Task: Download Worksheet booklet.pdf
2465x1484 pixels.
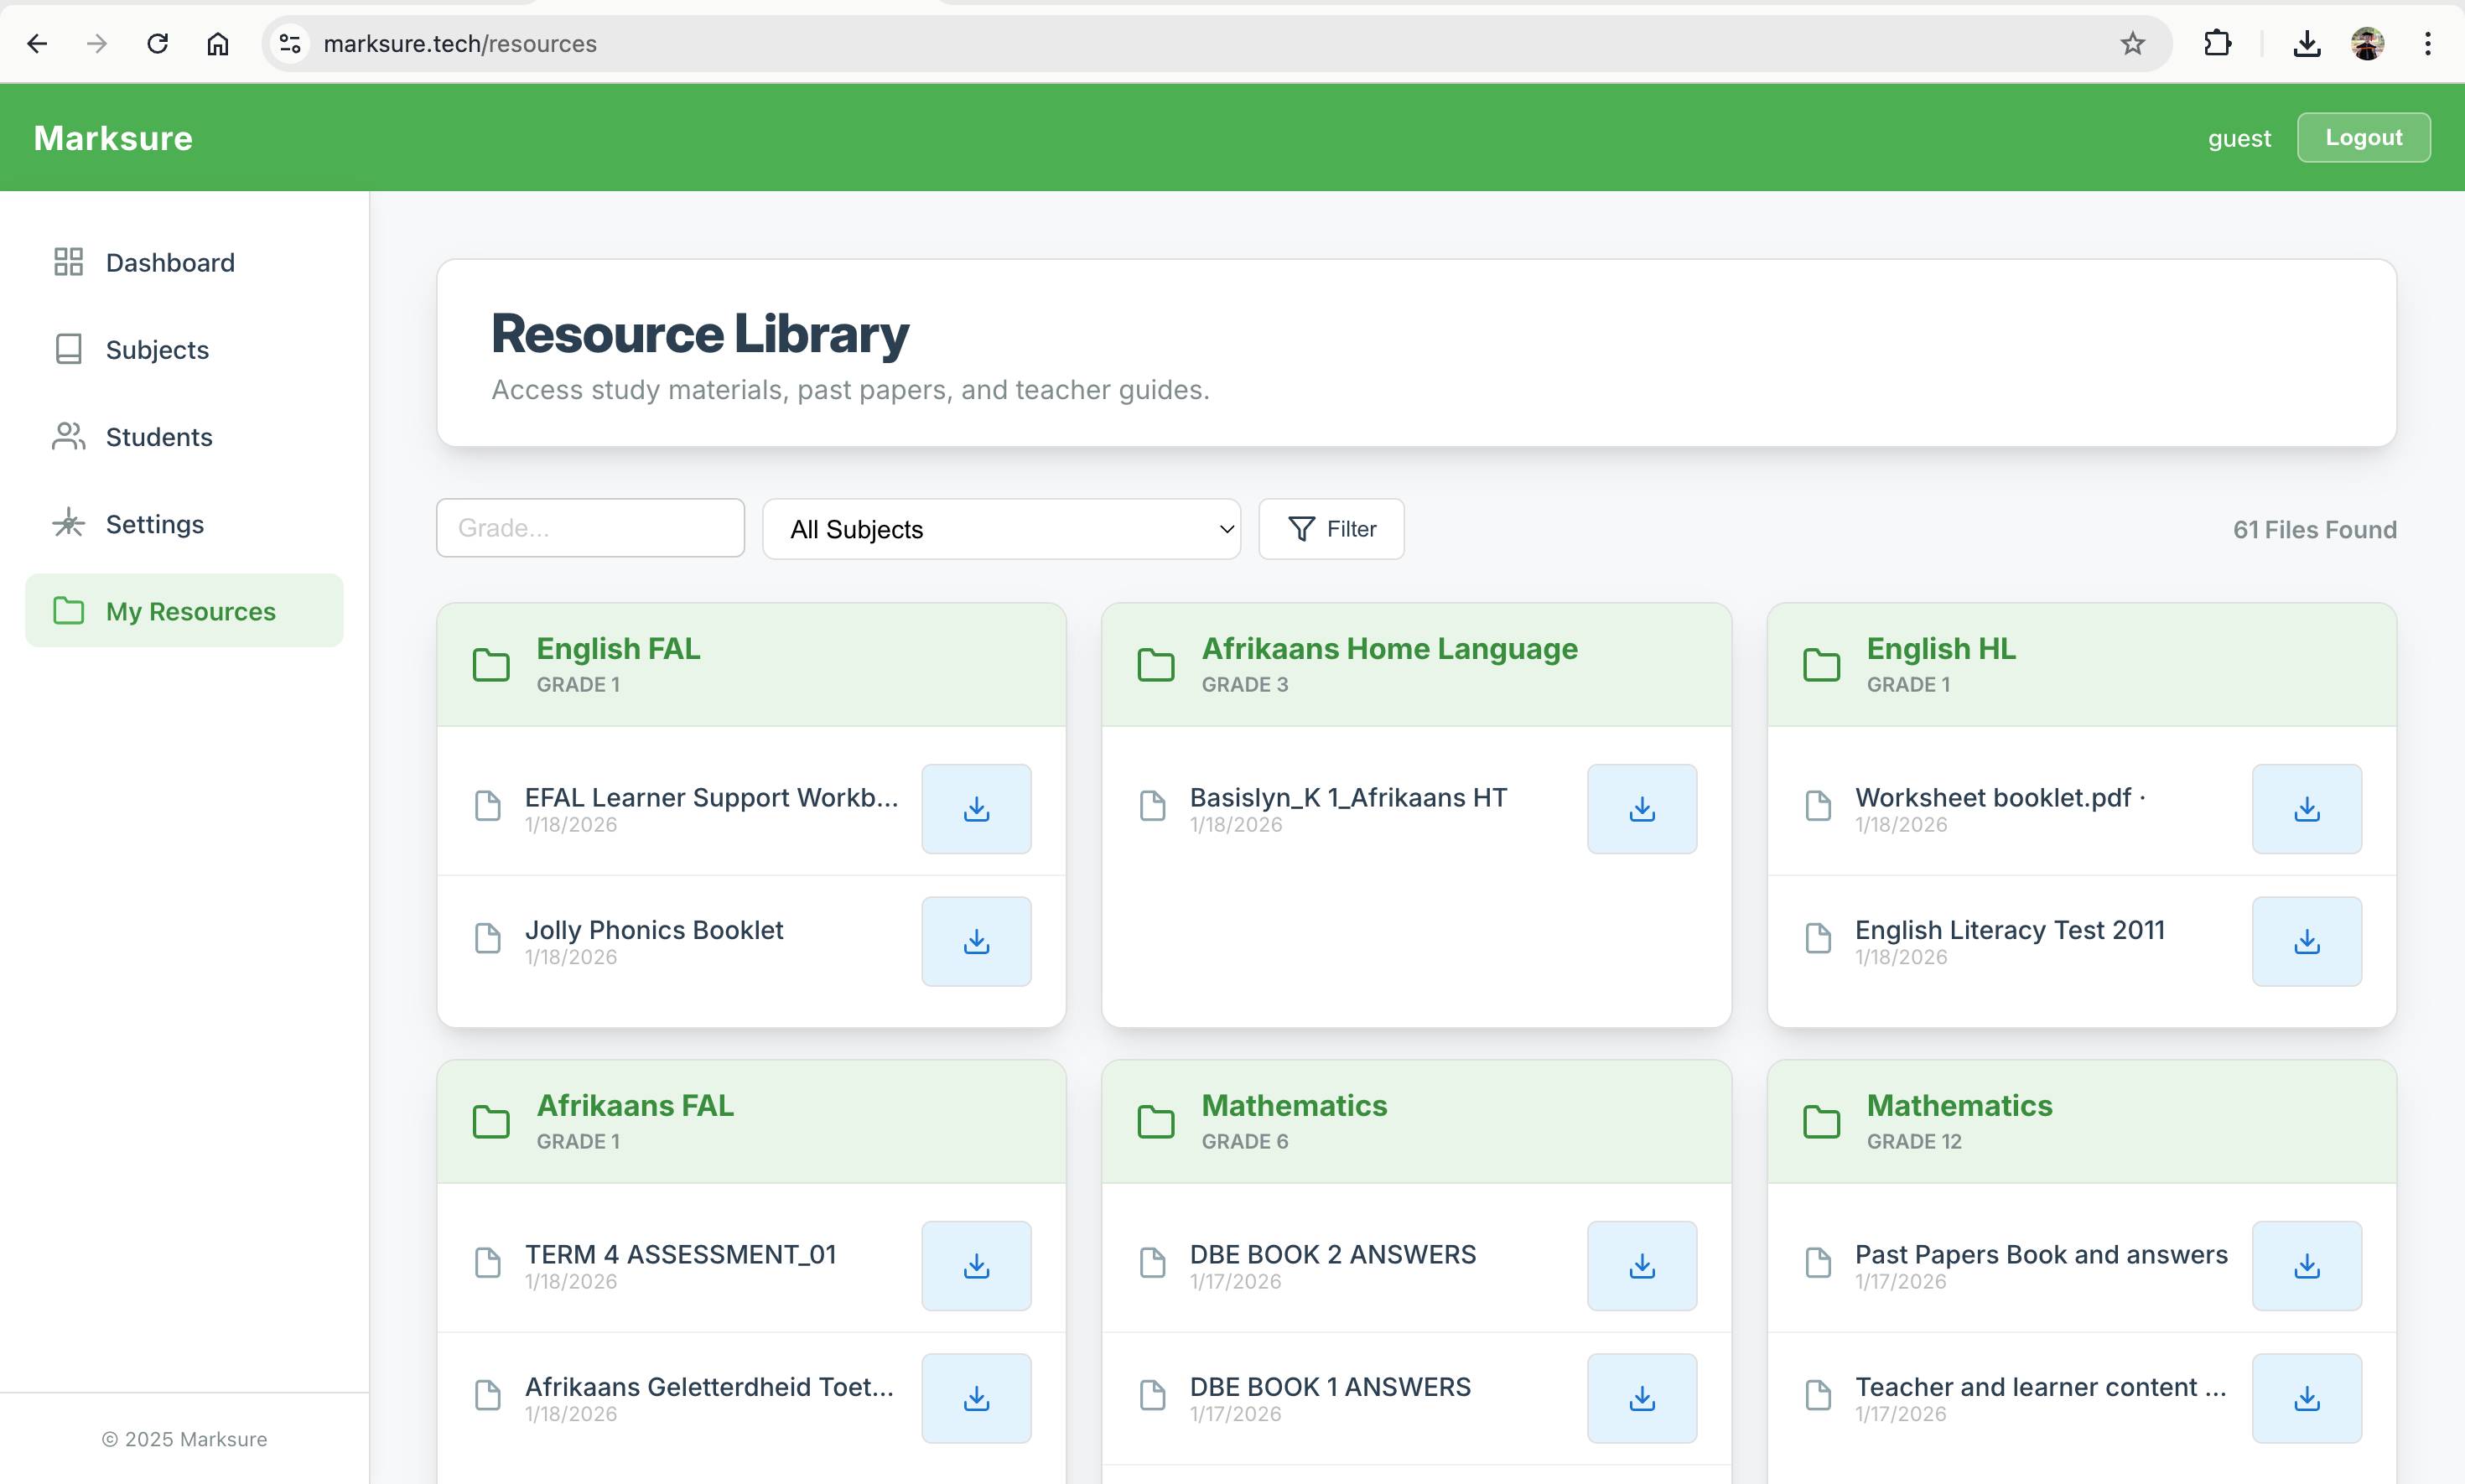Action: coord(2306,809)
